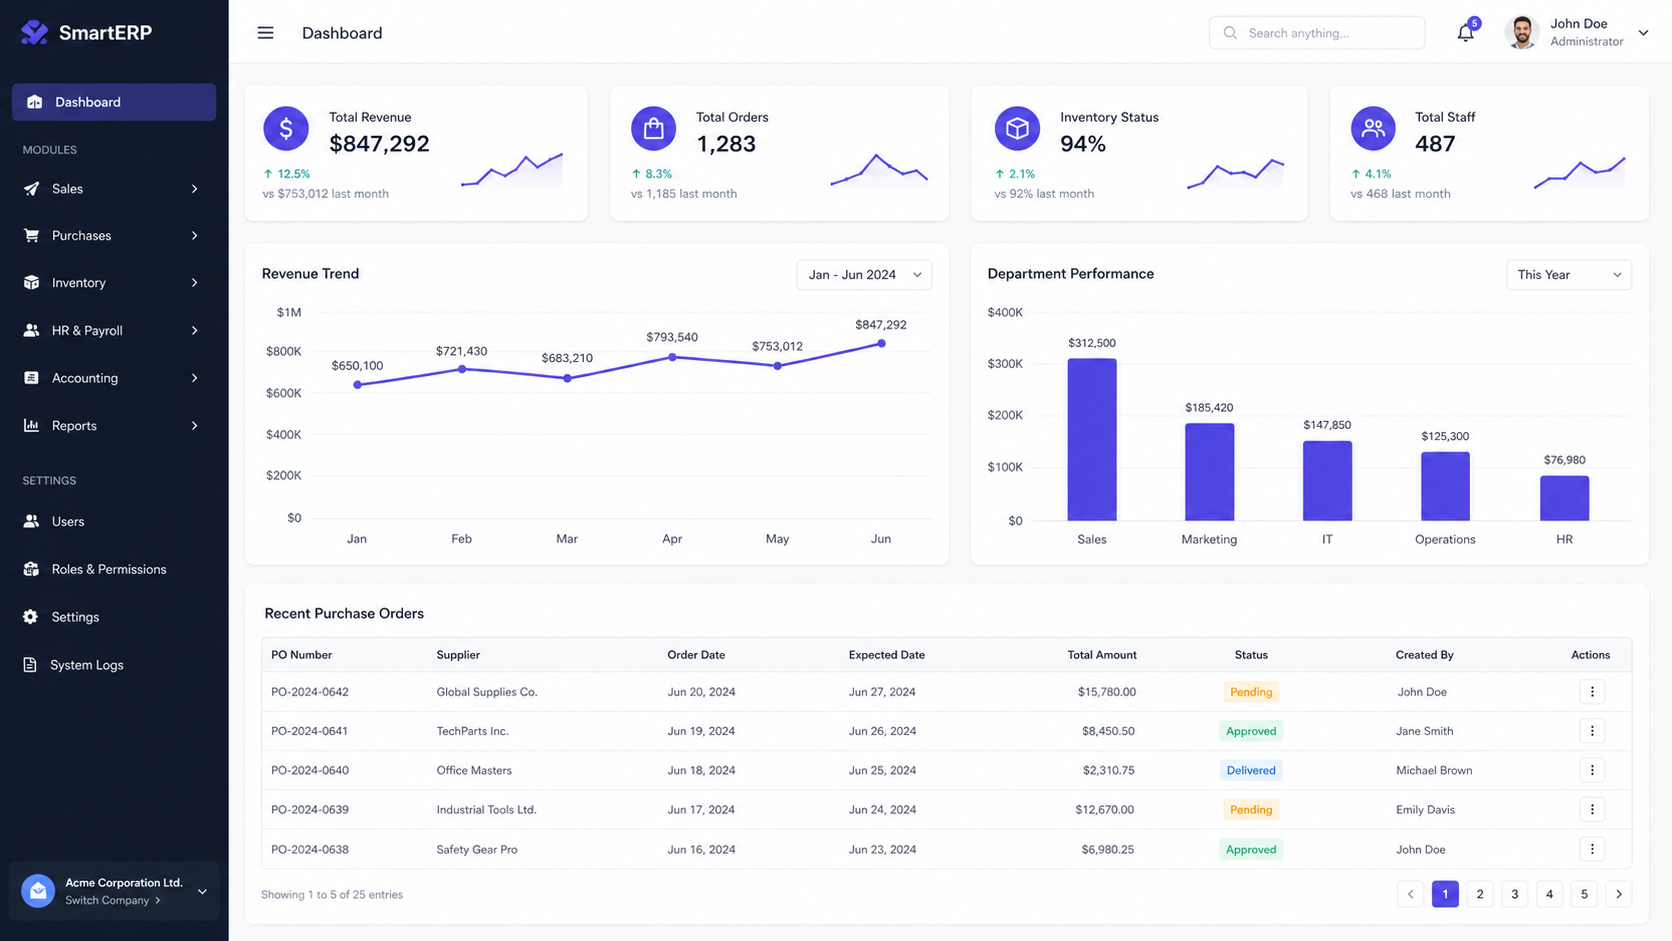Click the Pending badge for PO-2024-0639
The height and width of the screenshot is (941, 1672).
click(1251, 809)
